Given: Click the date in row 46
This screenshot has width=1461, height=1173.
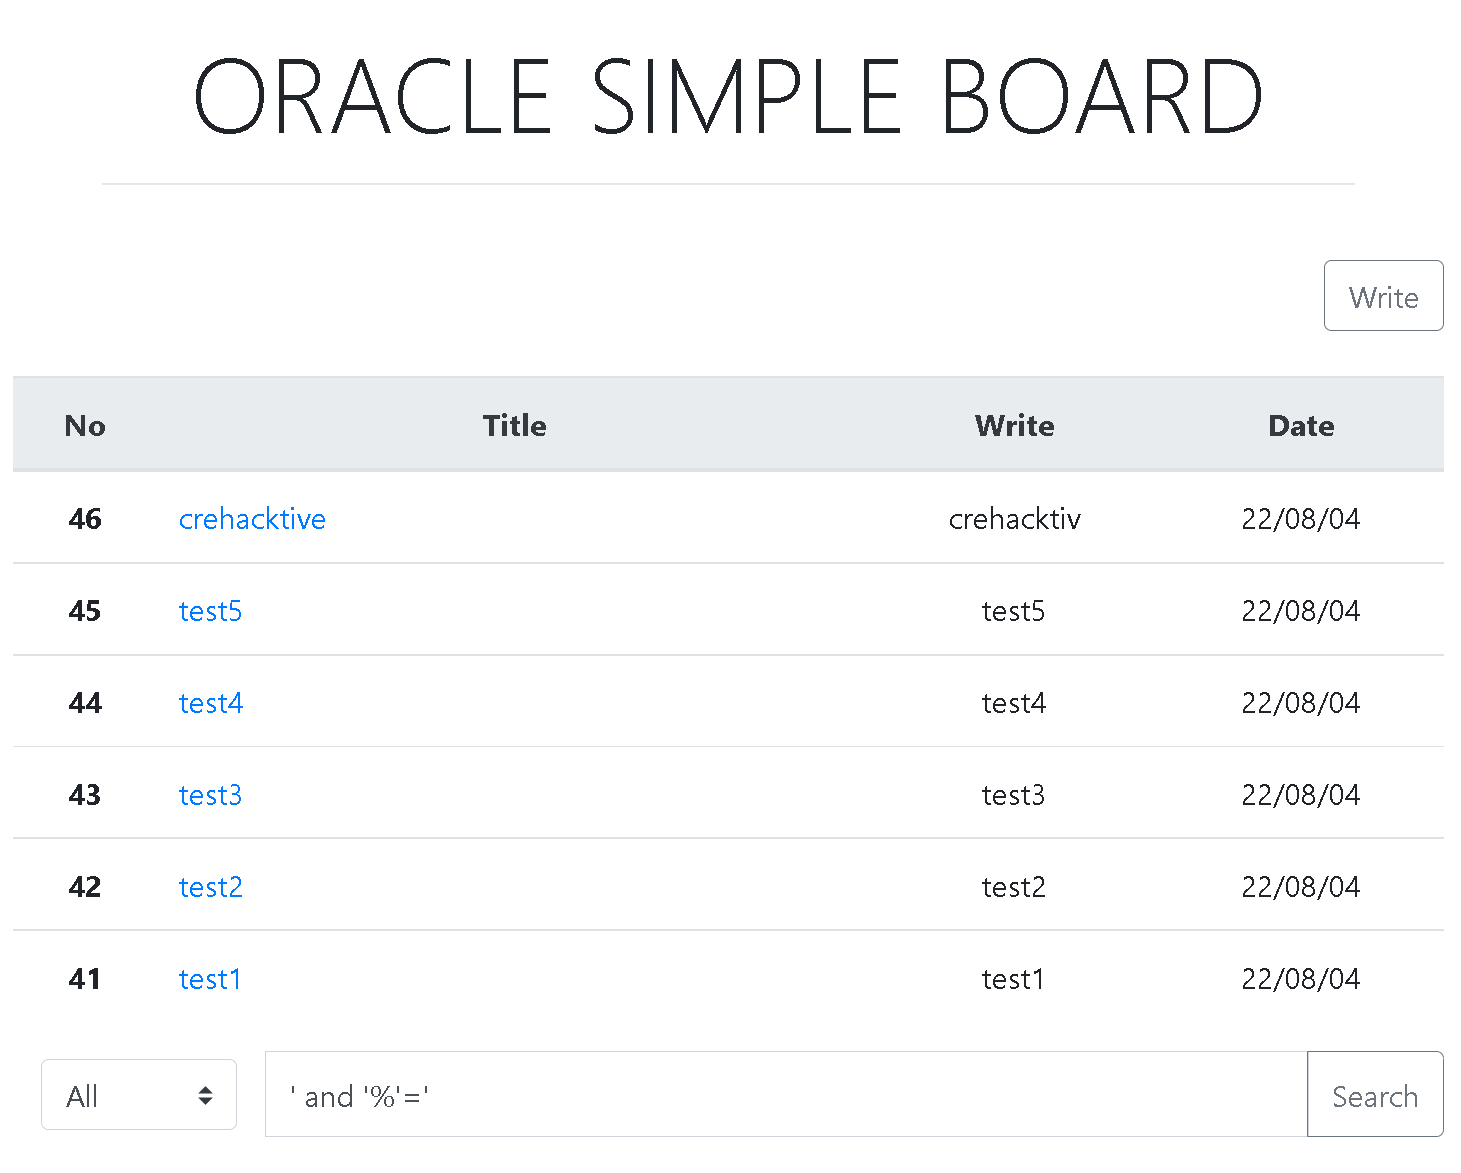Looking at the screenshot, I should click(1301, 519).
